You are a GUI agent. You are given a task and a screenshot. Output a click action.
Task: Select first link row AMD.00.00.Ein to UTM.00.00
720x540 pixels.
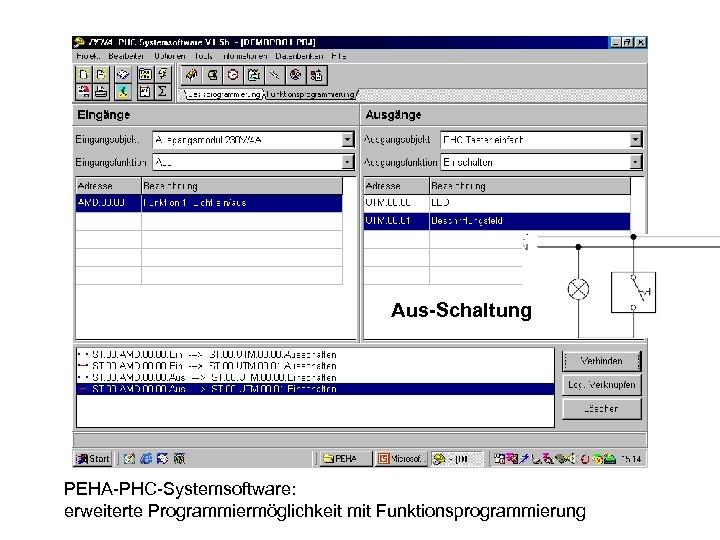[315, 354]
